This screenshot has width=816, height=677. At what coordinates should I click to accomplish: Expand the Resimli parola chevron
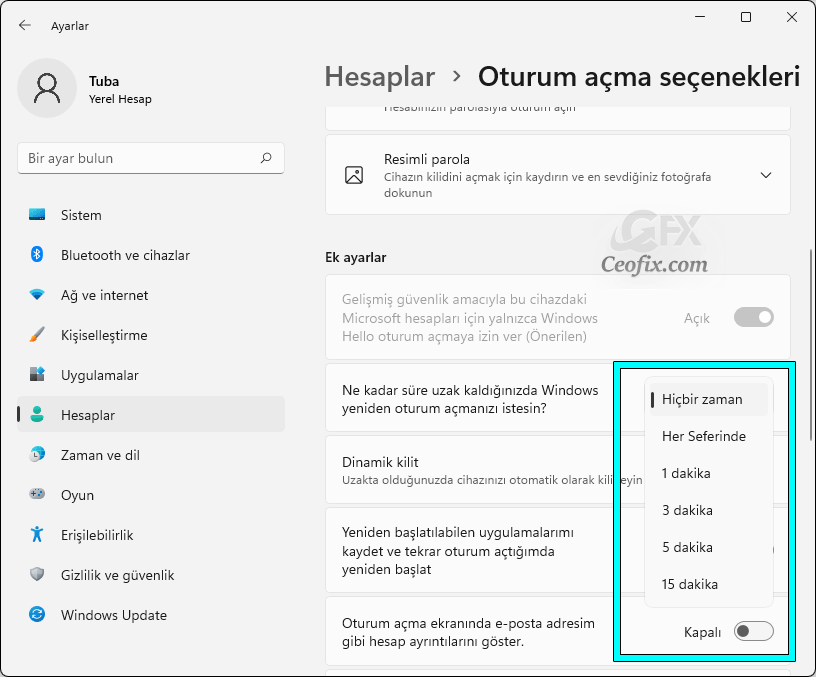(766, 175)
